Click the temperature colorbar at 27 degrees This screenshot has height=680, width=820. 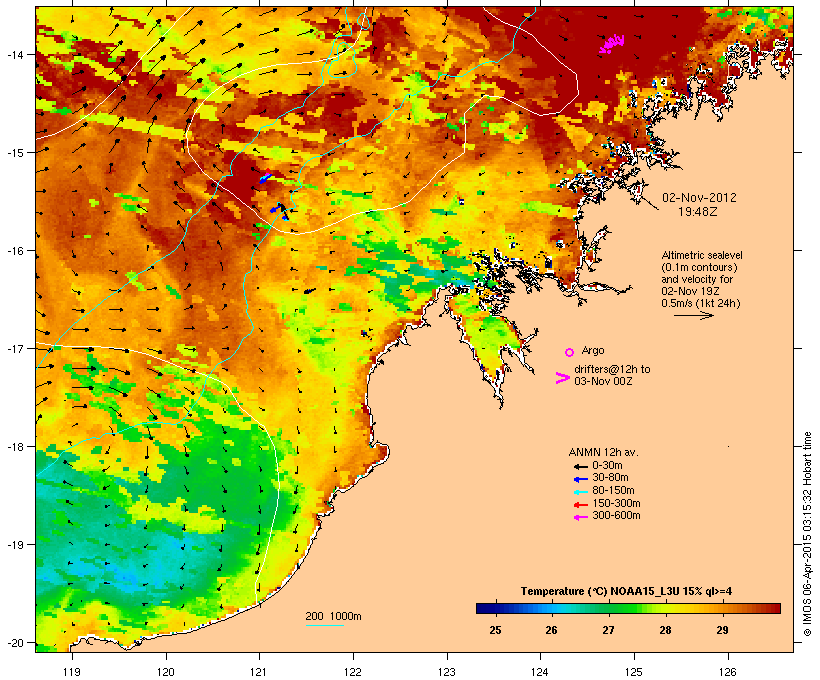click(609, 608)
